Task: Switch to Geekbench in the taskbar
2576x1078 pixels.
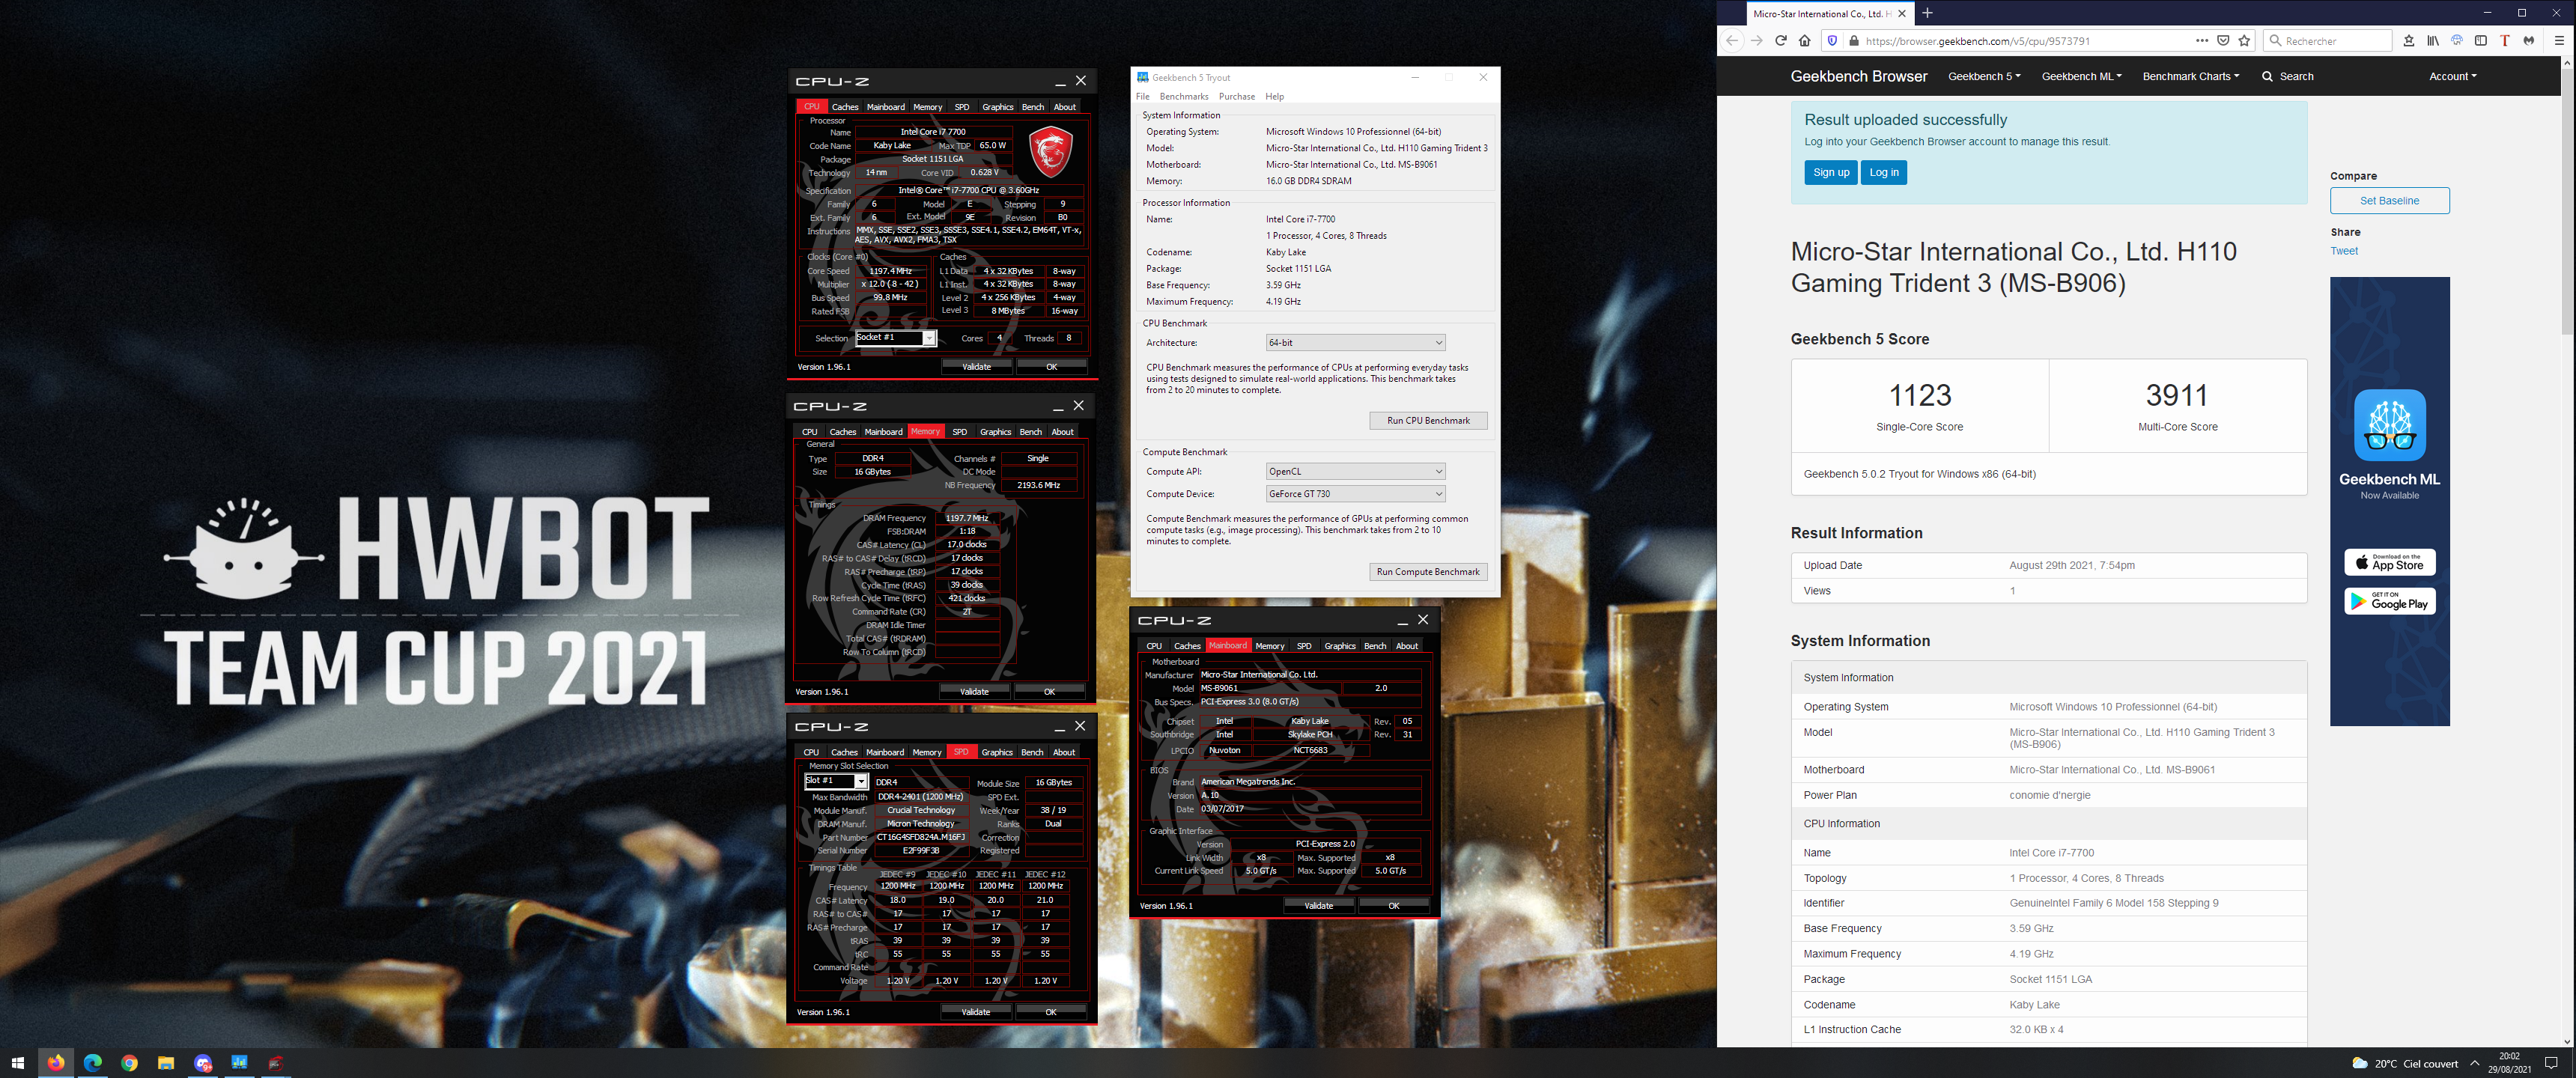Action: (239, 1063)
